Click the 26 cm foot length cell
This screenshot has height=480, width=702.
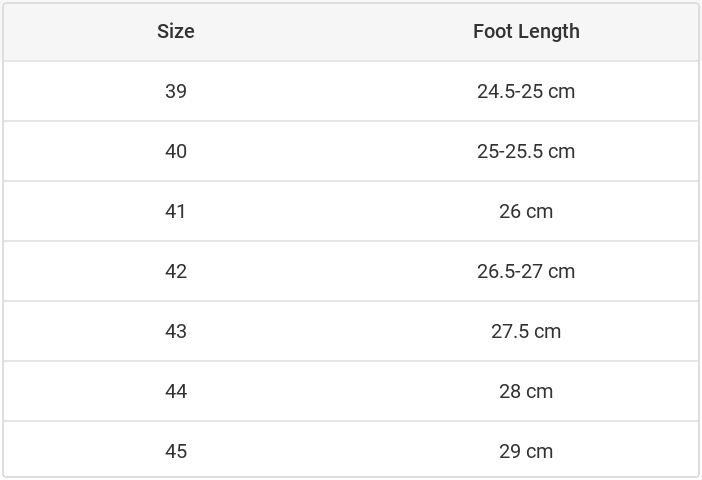point(526,211)
